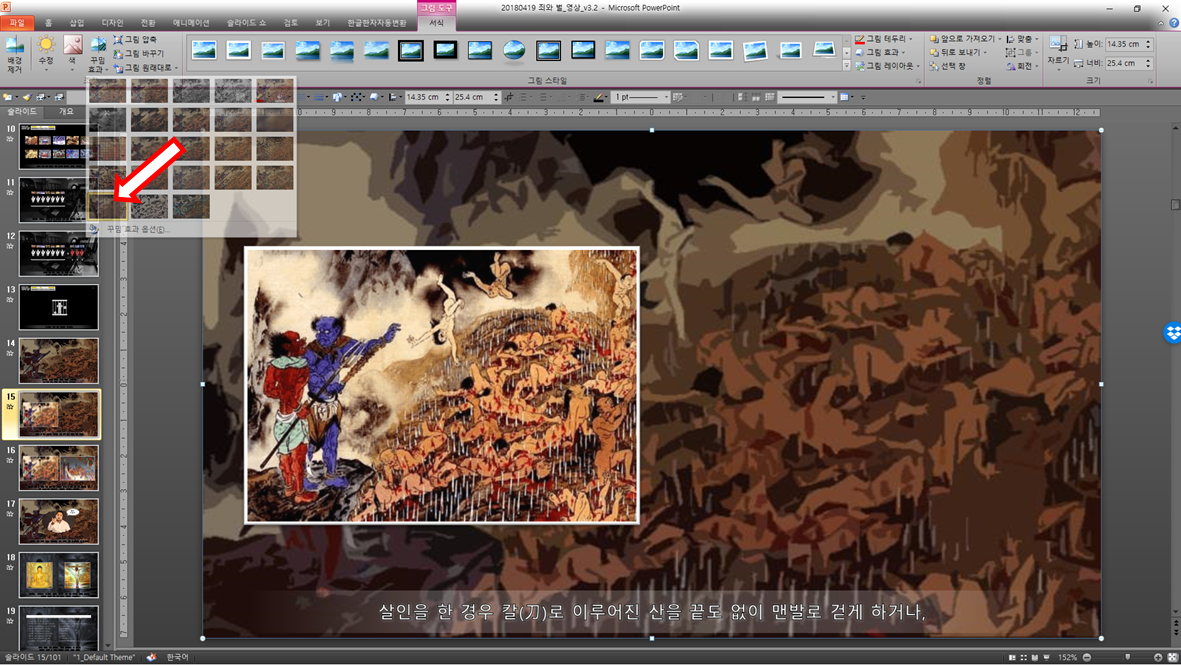Switch to the 애니메이션 ribbon tab

[x=191, y=23]
